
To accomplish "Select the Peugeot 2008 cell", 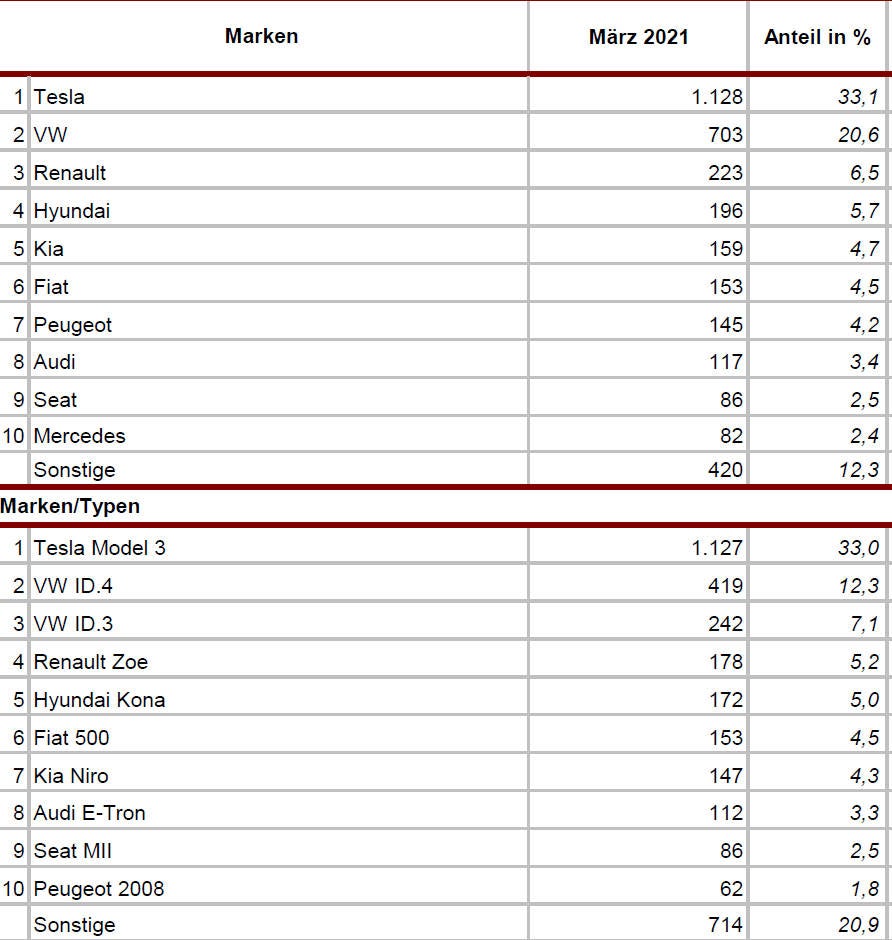I will tap(99, 888).
